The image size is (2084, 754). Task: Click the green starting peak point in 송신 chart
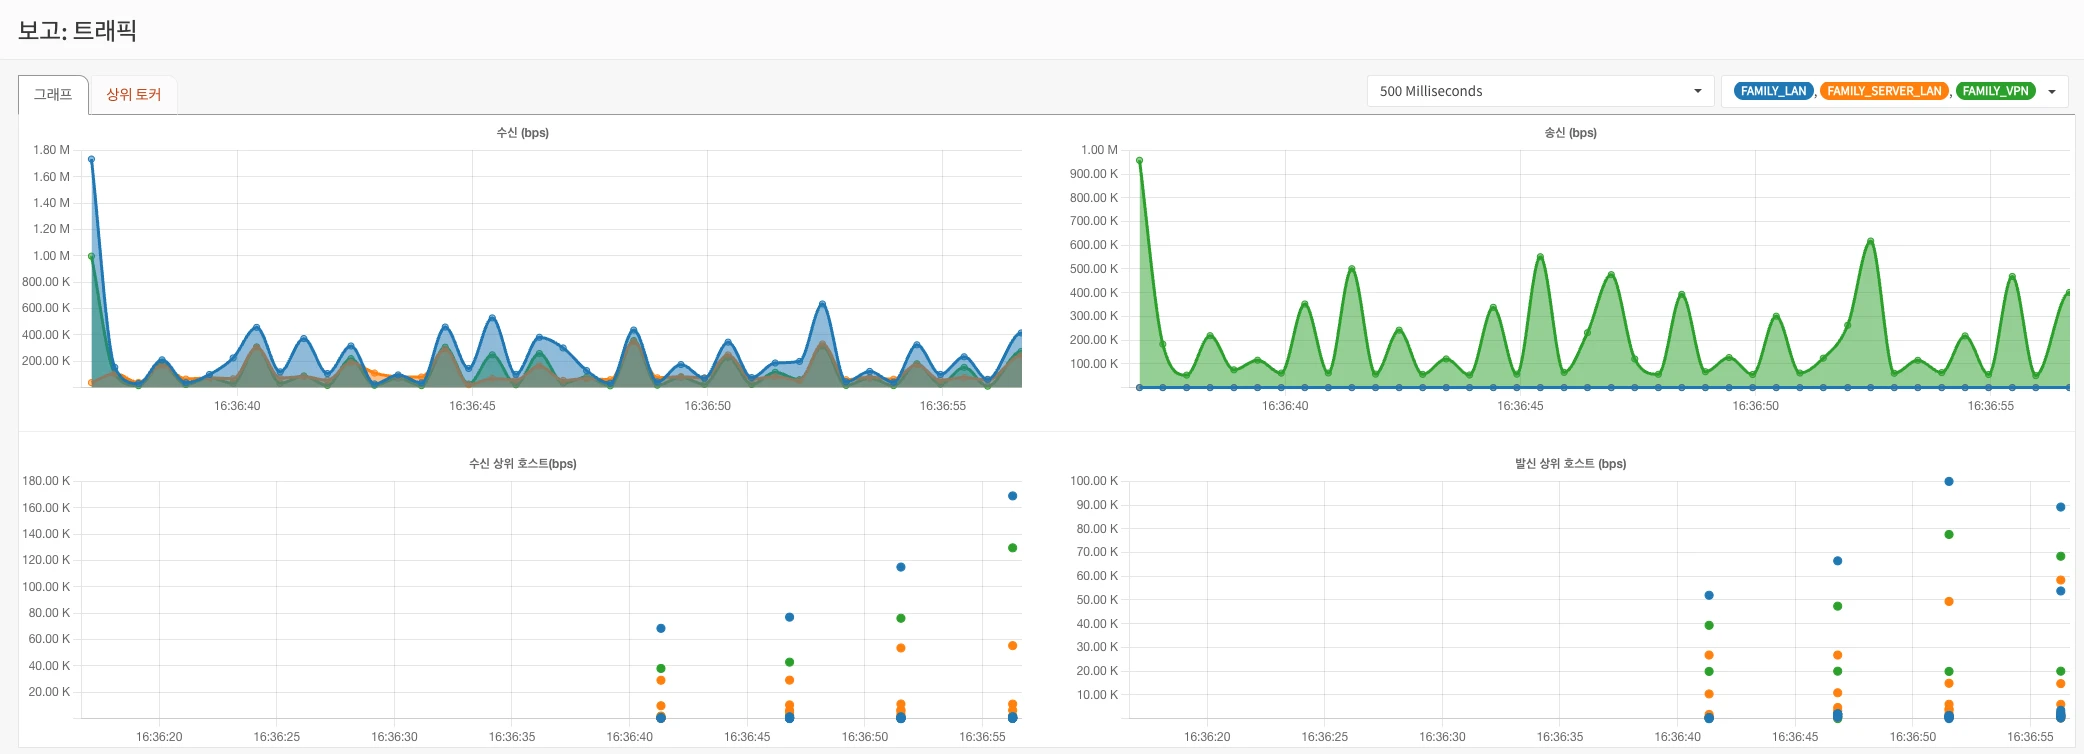pos(1139,160)
